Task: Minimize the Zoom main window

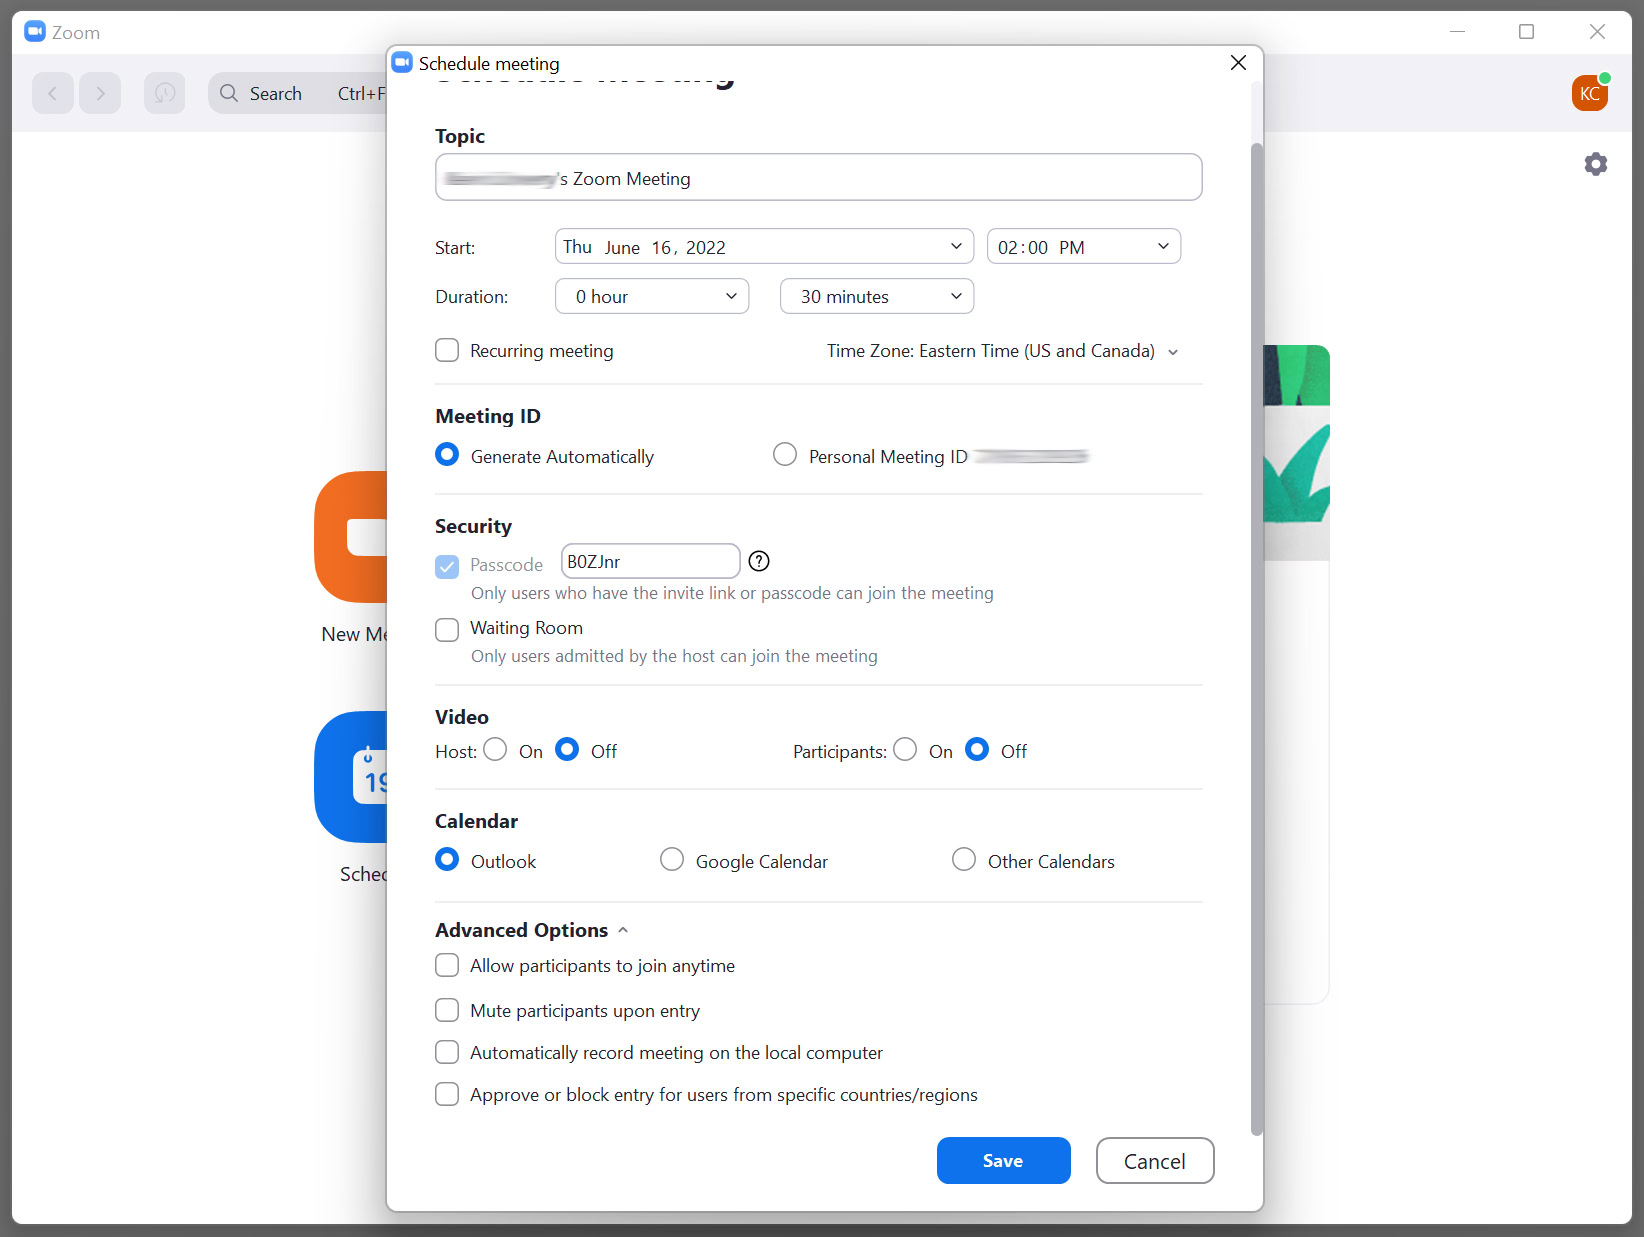Action: click(x=1457, y=31)
